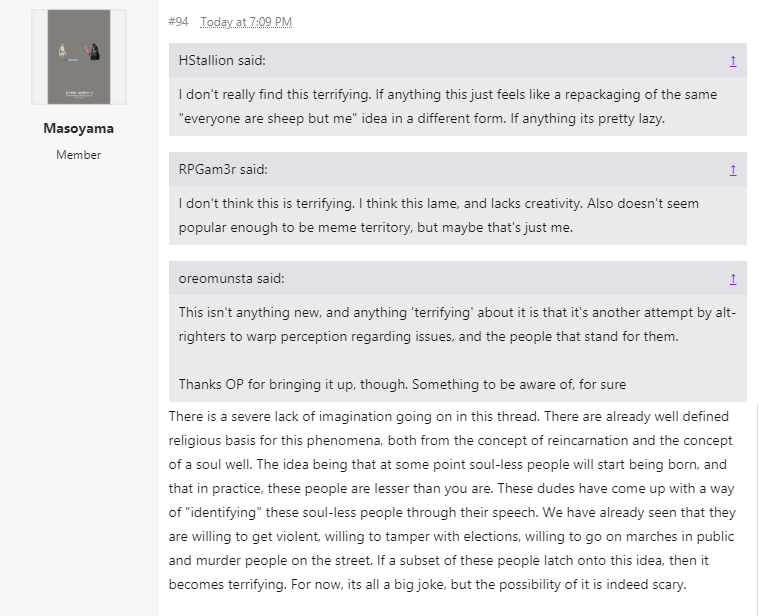The image size is (770, 616).
Task: Click the sentence ending 'indeed scary.'
Action: pyautogui.click(x=488, y=584)
